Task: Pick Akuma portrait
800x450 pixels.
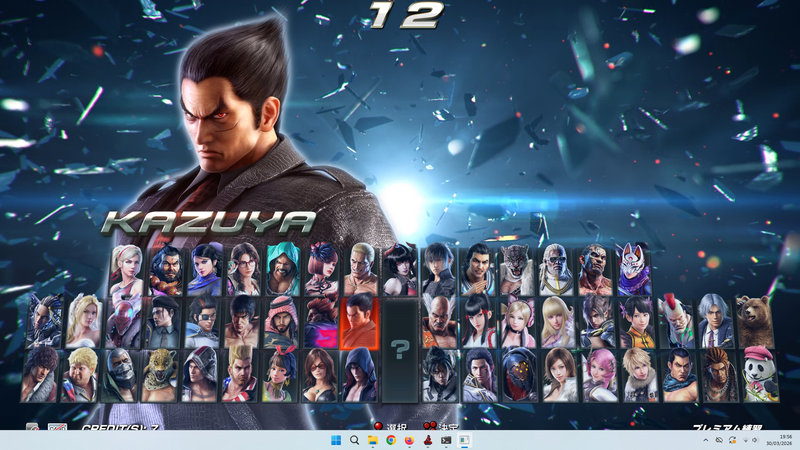Action: [321, 322]
